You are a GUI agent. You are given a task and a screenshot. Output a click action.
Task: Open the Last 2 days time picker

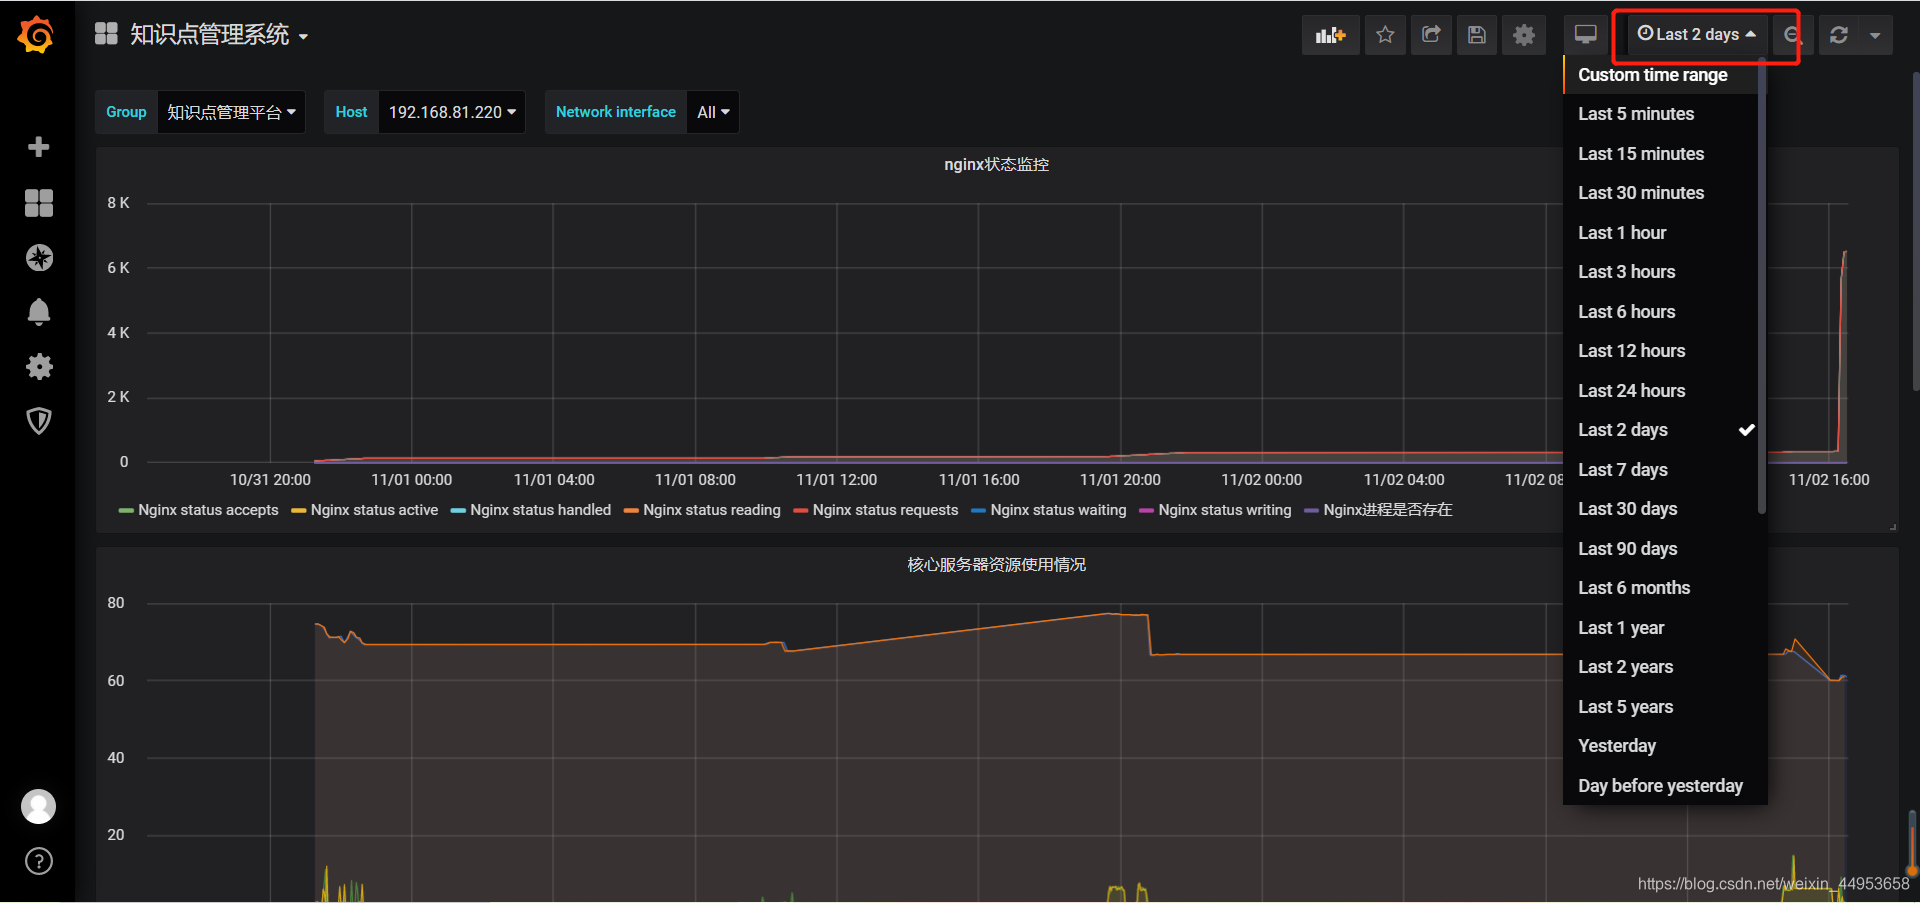1697,35
